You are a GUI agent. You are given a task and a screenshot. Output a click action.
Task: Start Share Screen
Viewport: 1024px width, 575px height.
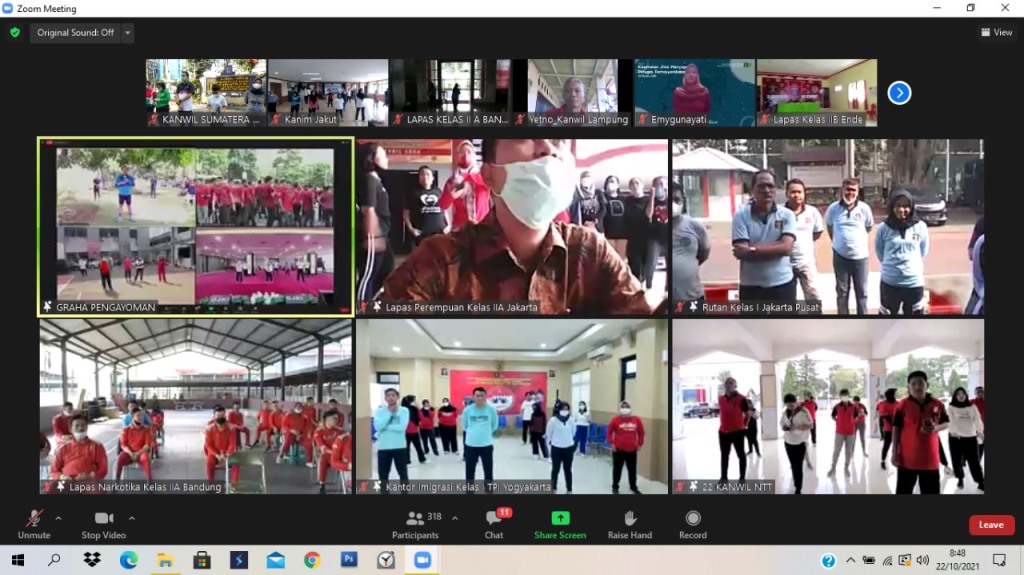click(x=560, y=524)
